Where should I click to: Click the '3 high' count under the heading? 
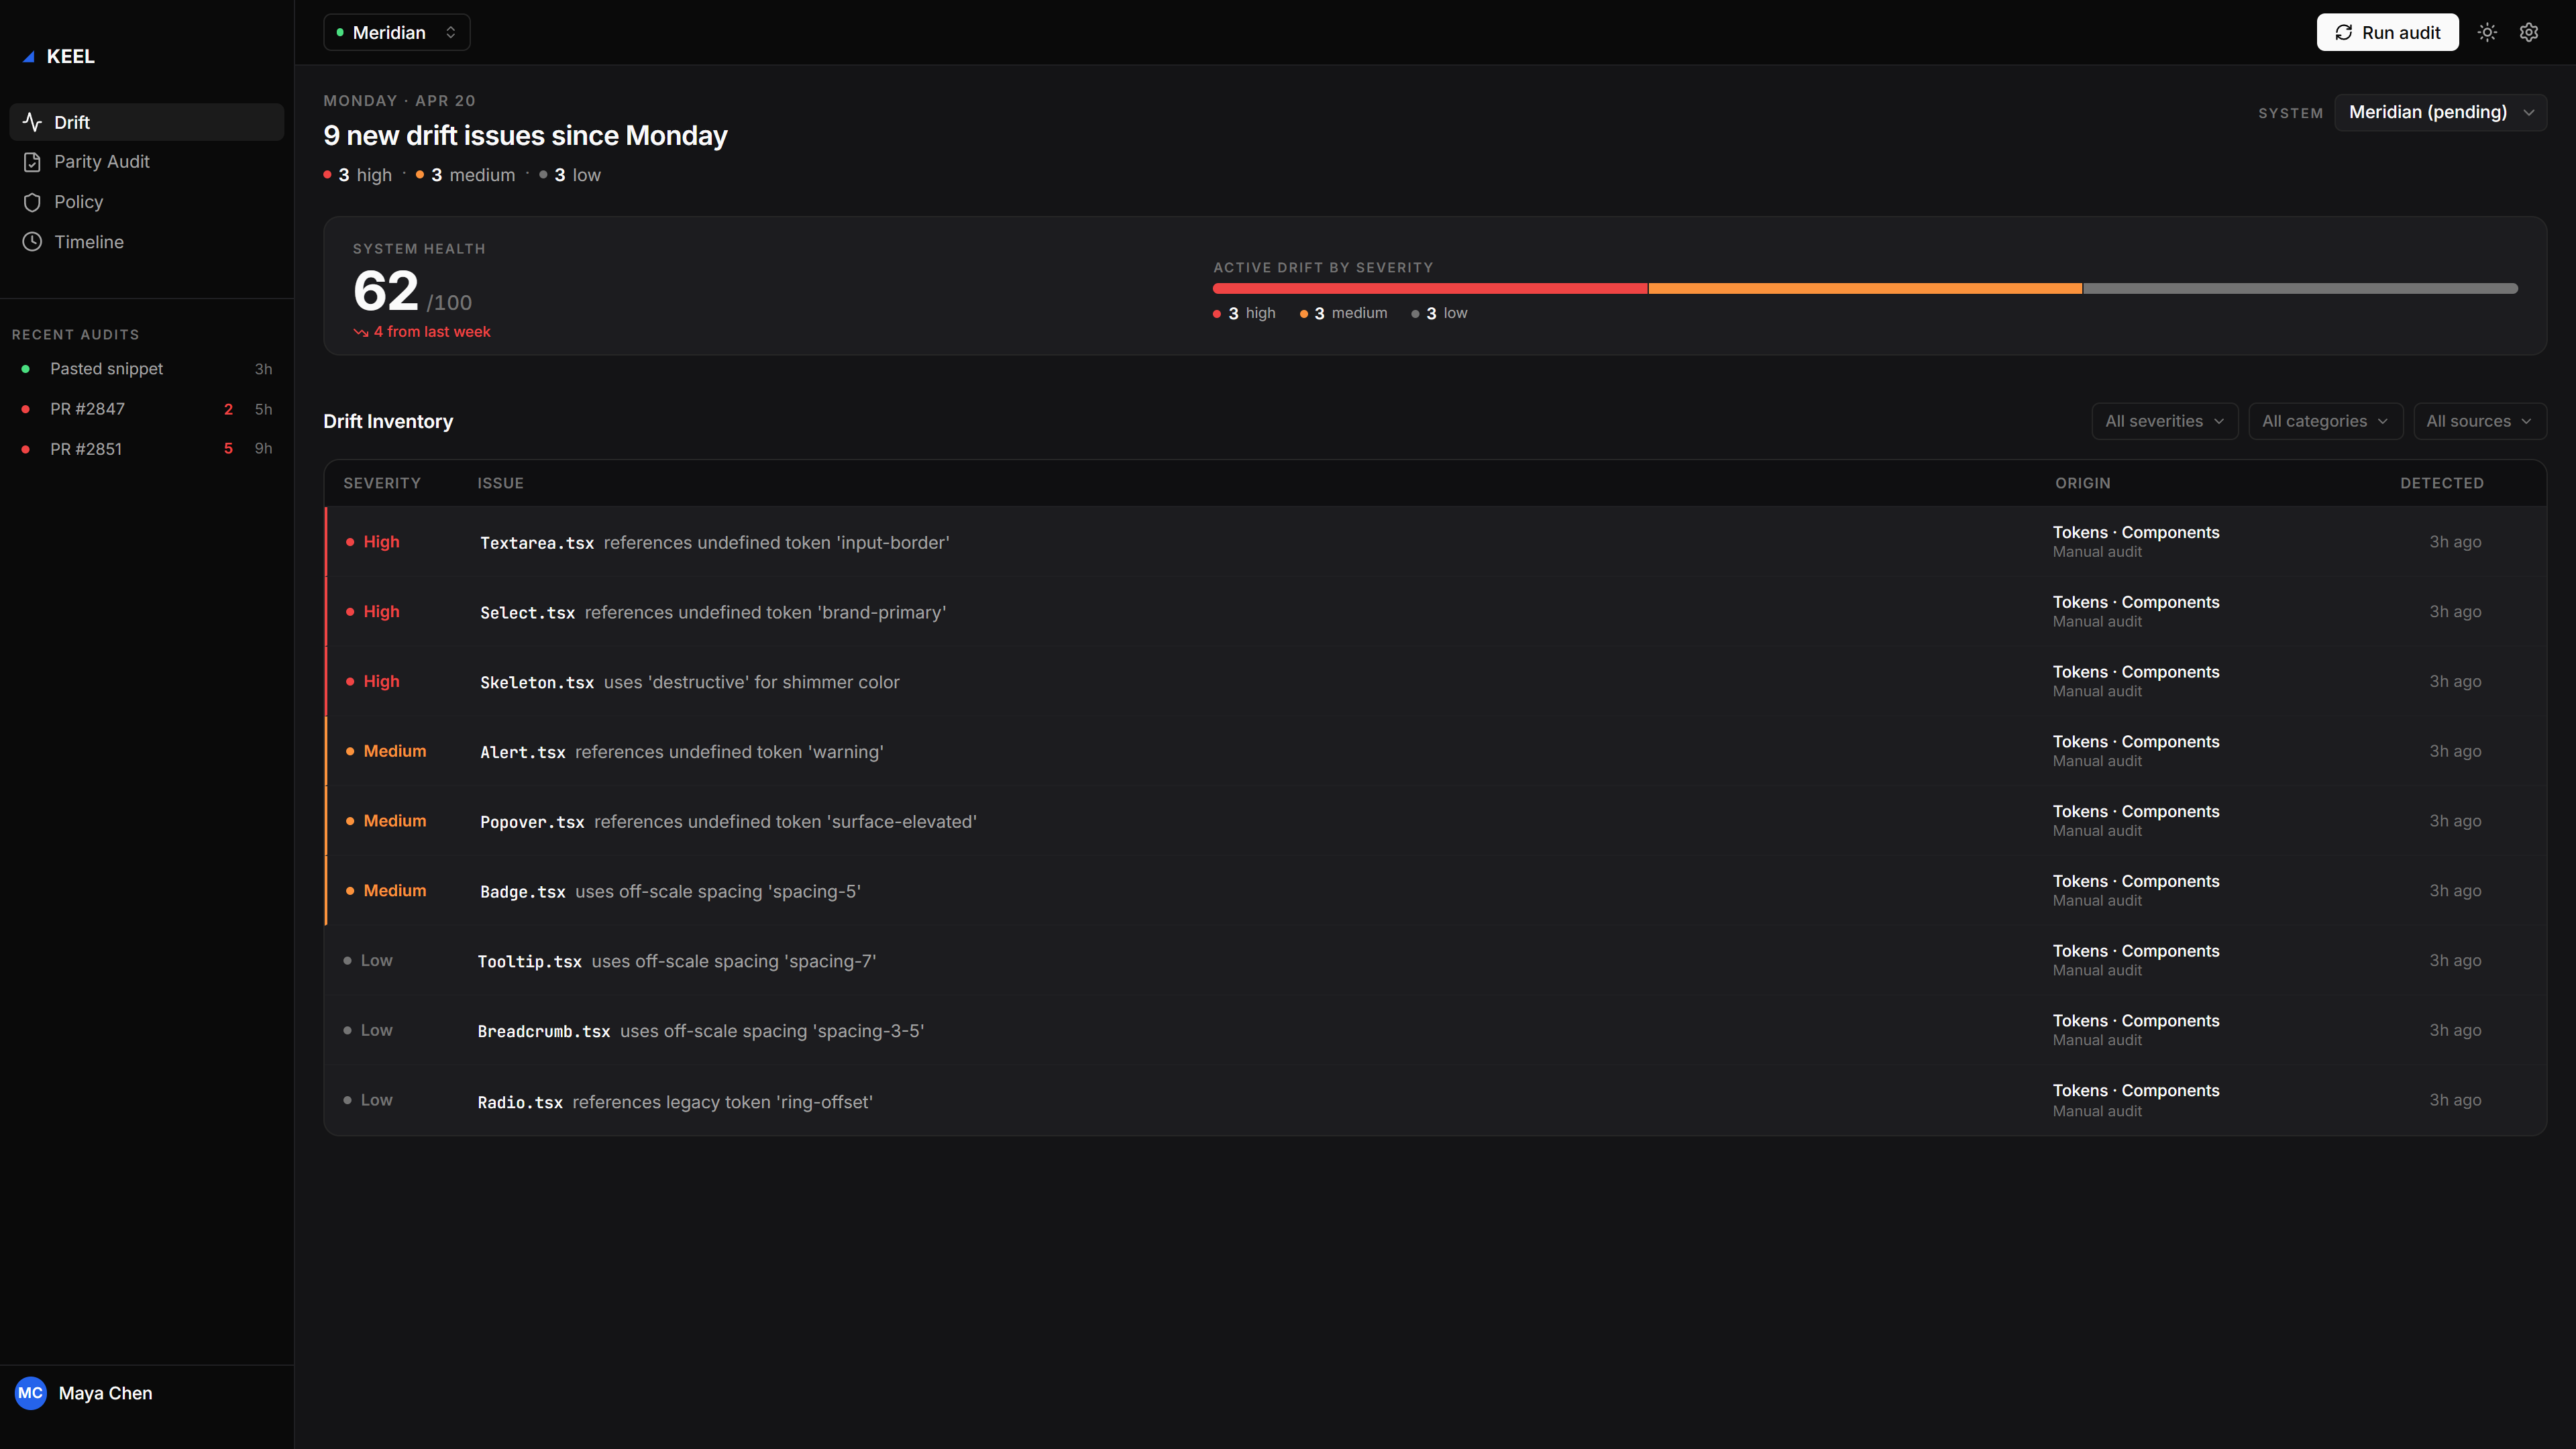358,175
